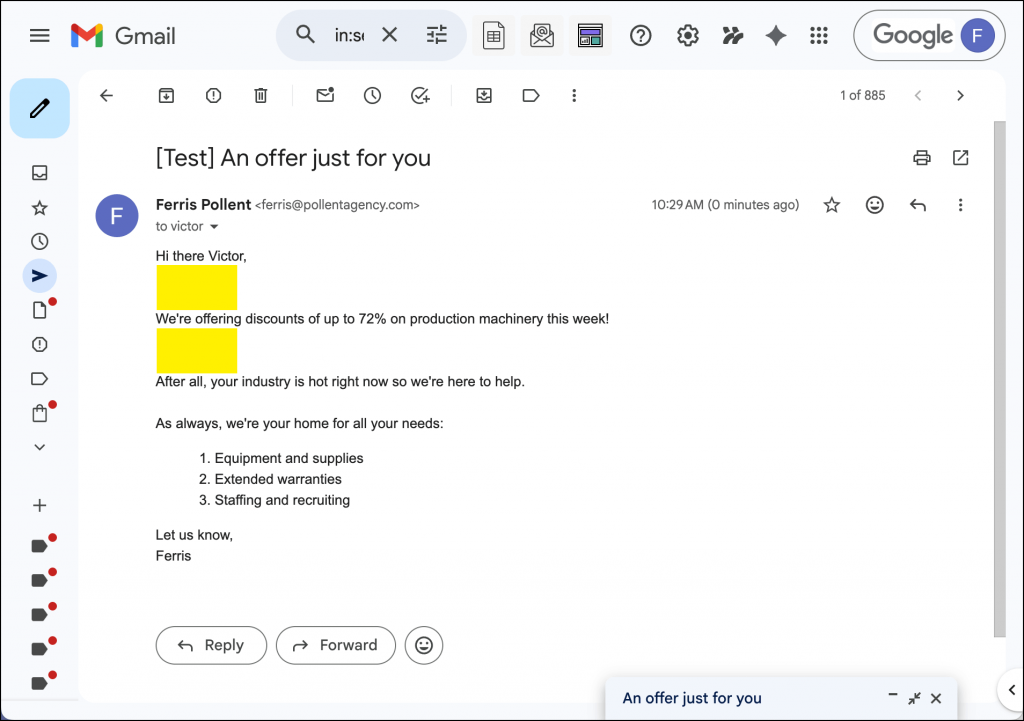The image size is (1024, 721).
Task: Open outline label icon below Spam in sidebar
Action: pos(40,379)
